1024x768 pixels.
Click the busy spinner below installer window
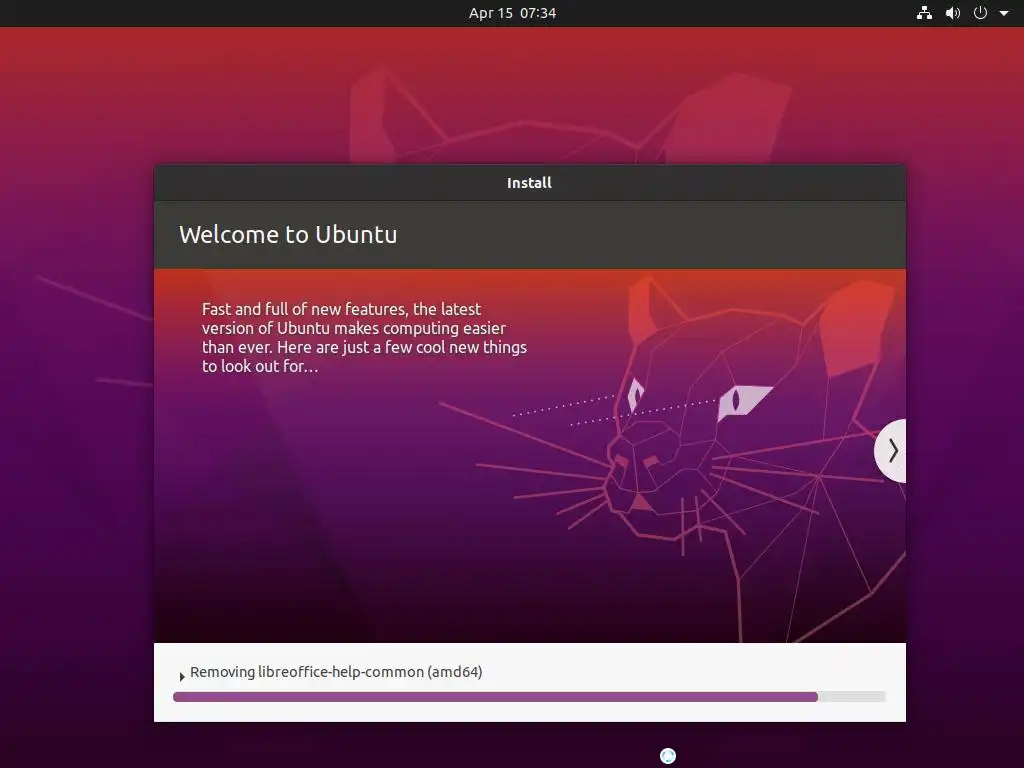click(667, 756)
